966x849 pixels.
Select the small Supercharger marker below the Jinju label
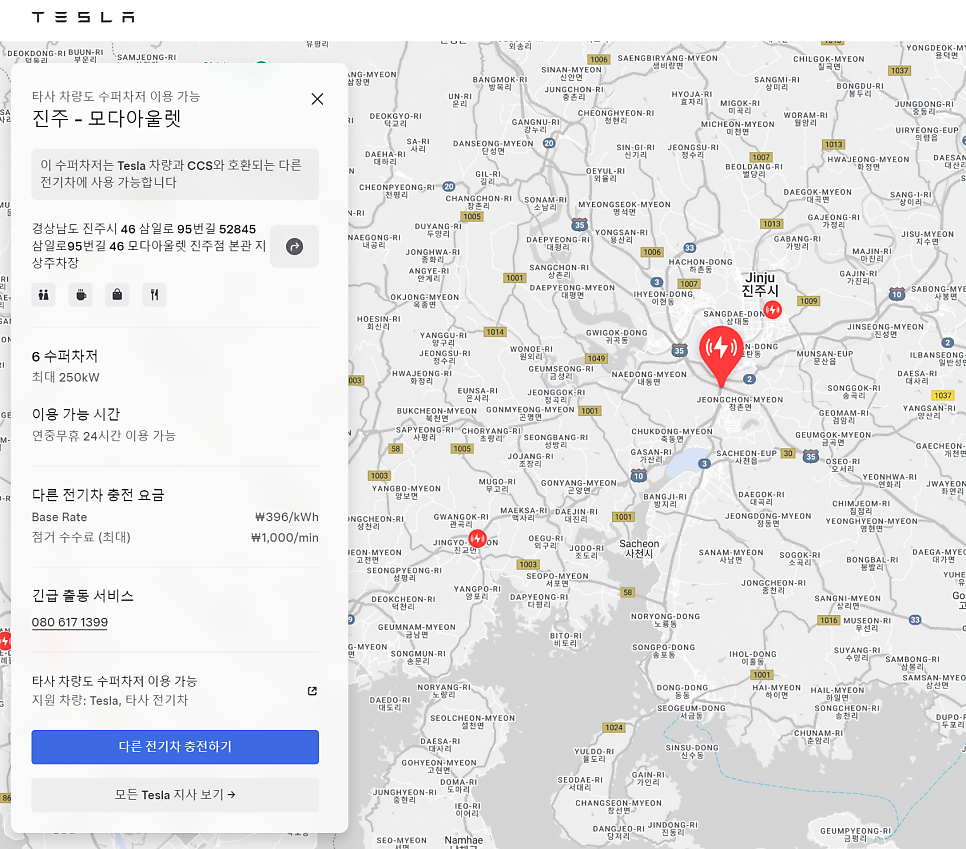773,309
